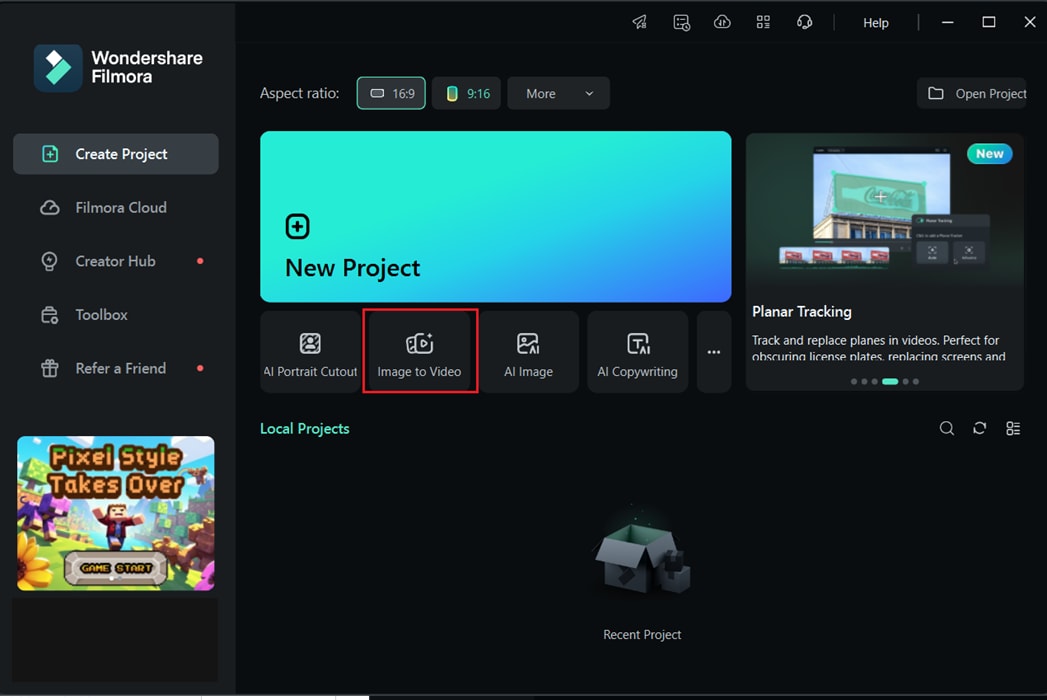Screen dimensions: 1047x700
Task: Open Image to Video tool
Action: 419,352
